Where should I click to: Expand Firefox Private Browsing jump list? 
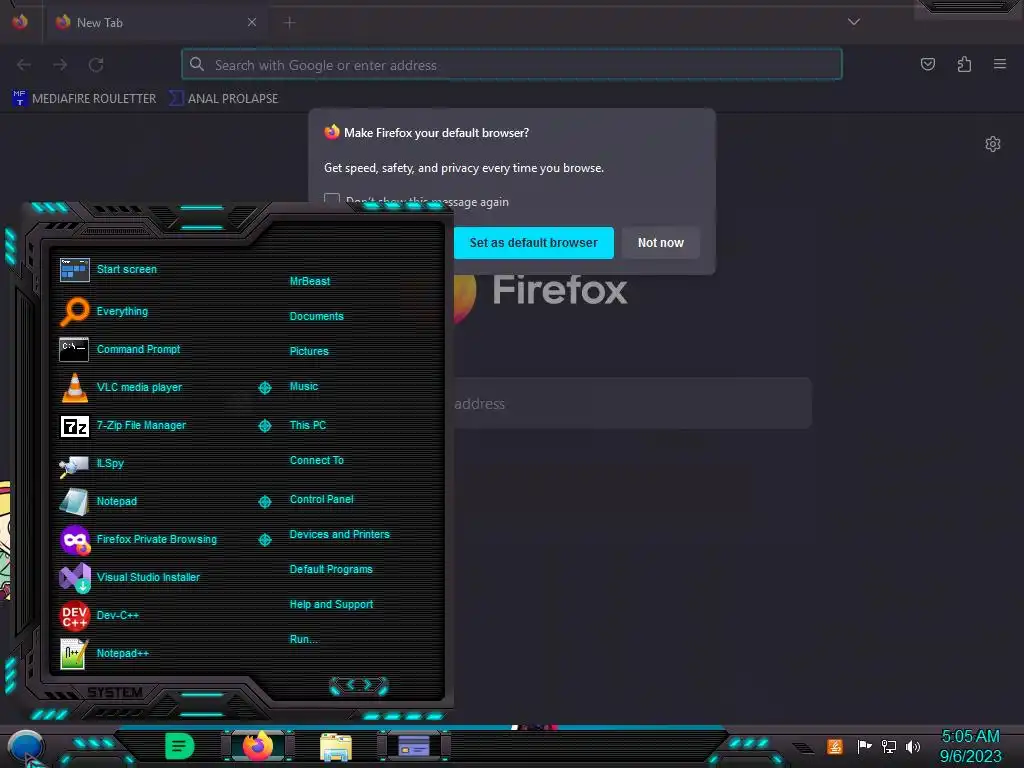point(264,539)
